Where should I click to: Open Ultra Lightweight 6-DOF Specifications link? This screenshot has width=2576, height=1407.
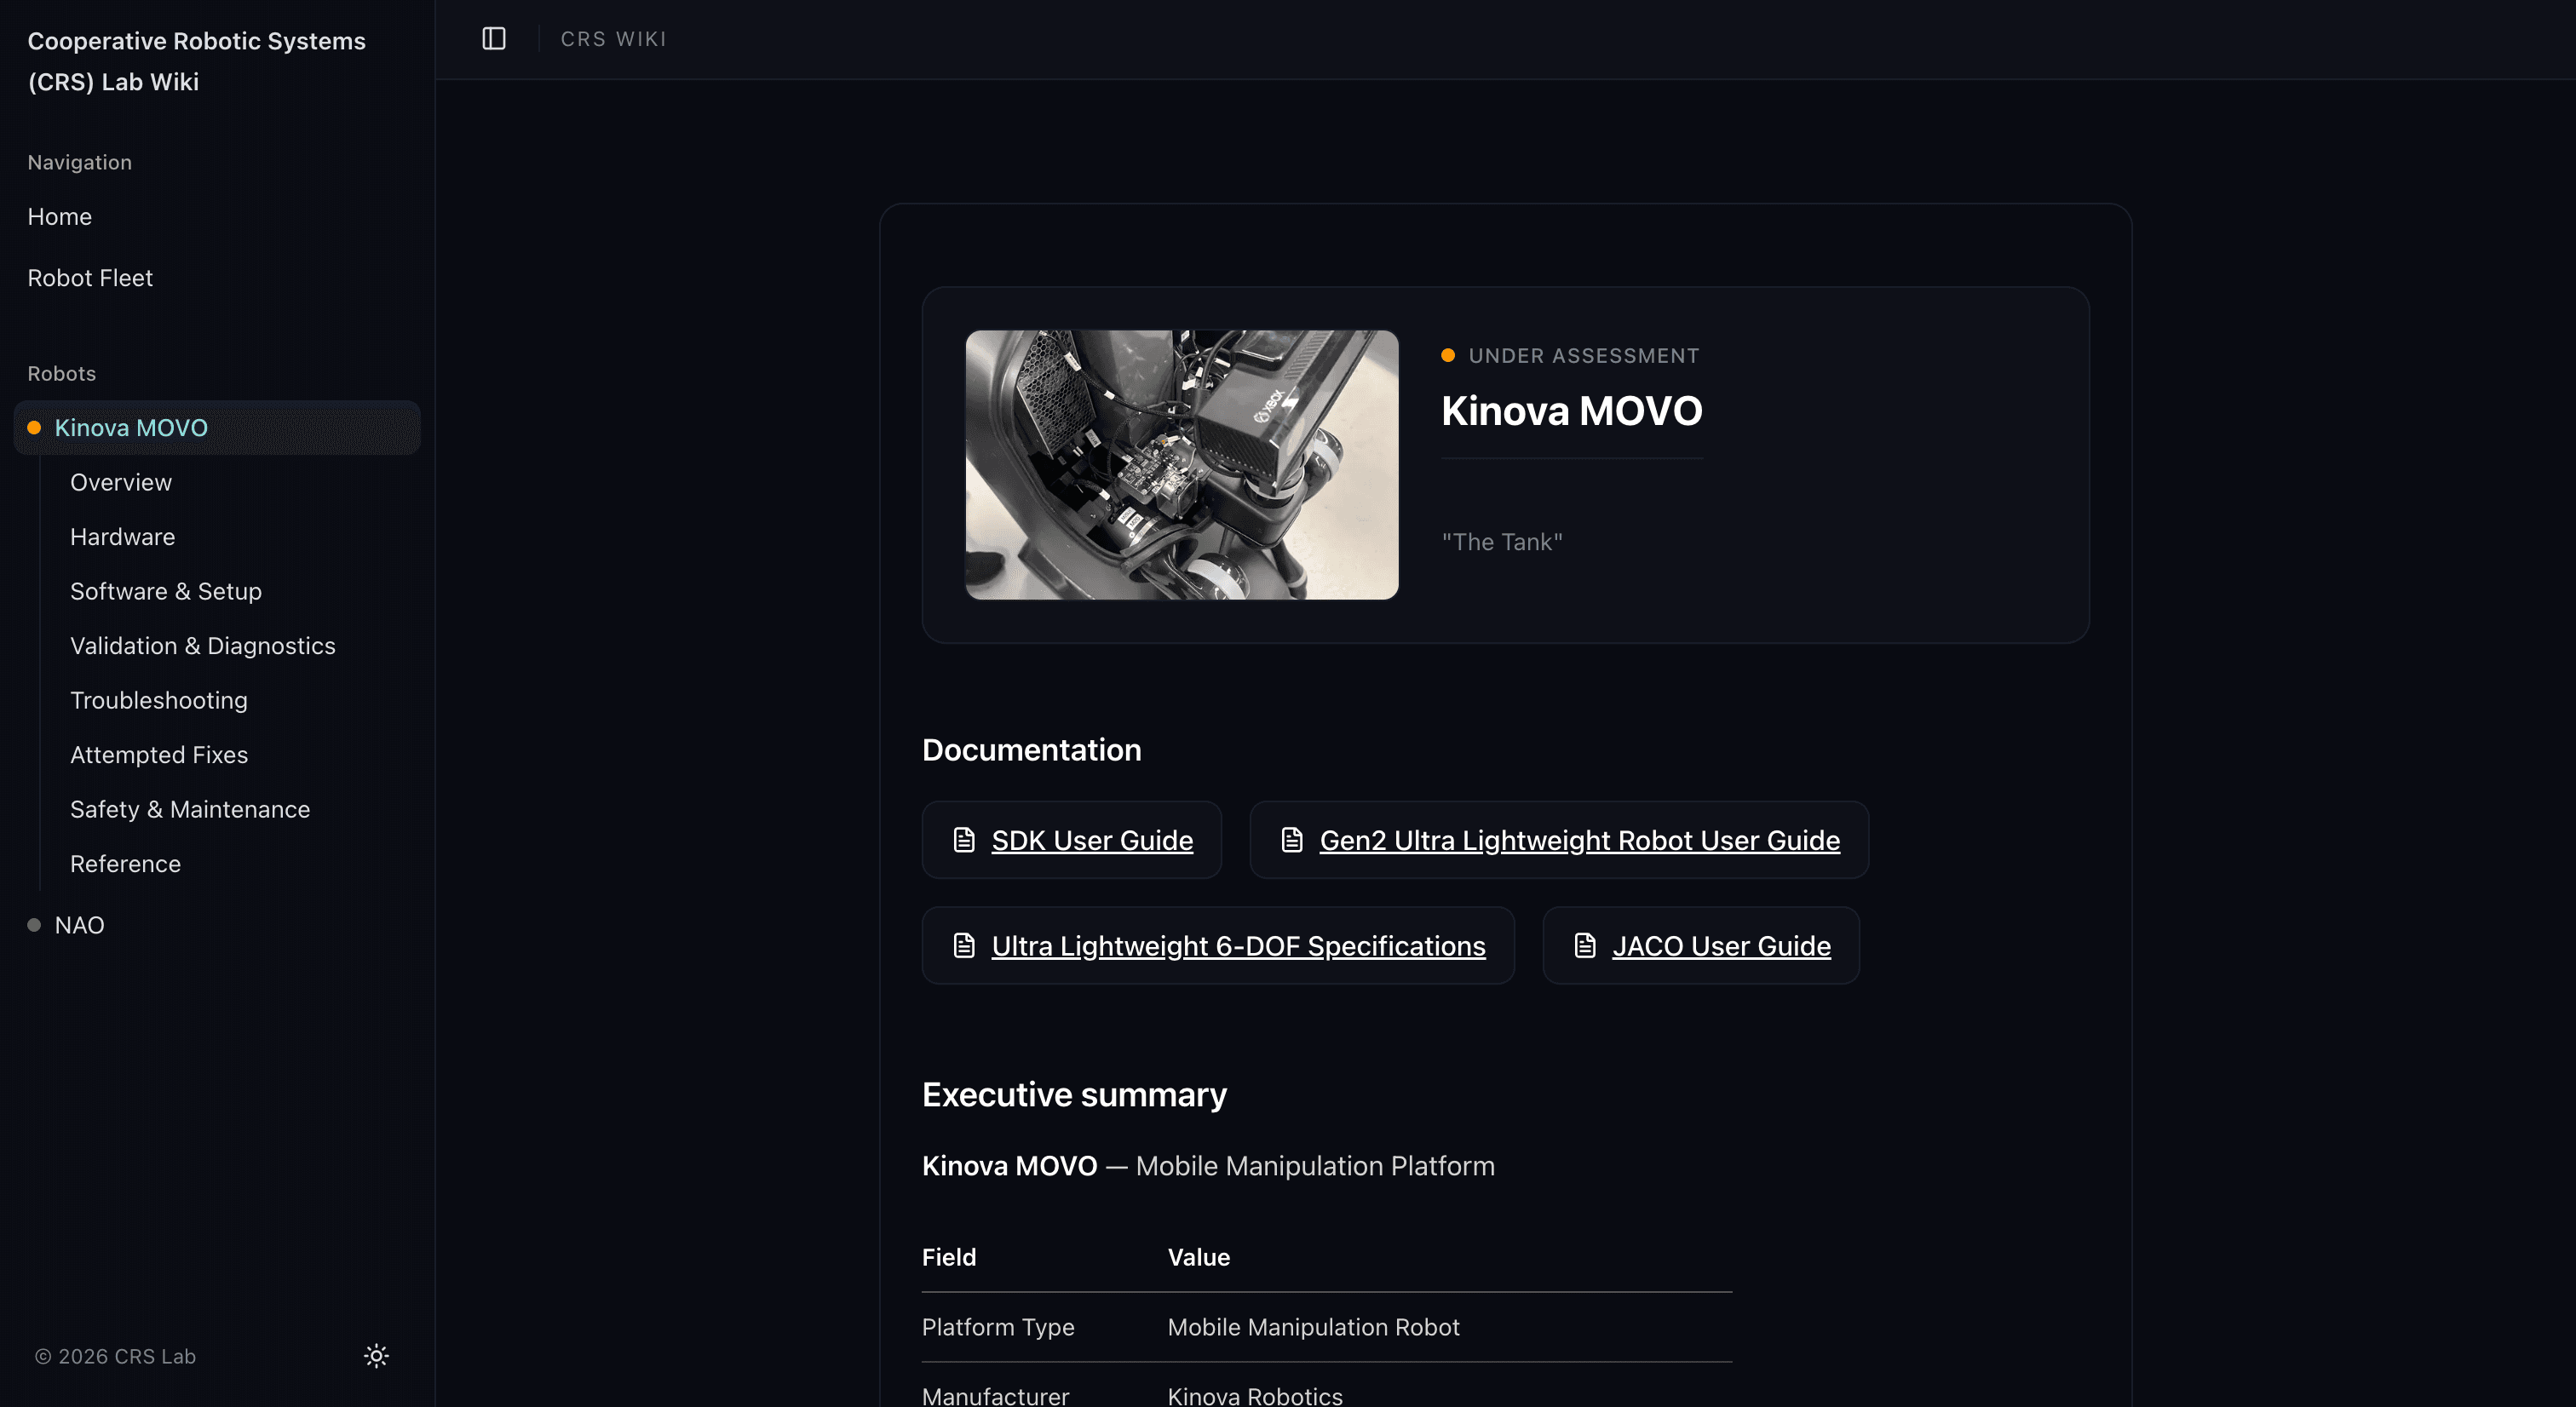tap(1238, 946)
